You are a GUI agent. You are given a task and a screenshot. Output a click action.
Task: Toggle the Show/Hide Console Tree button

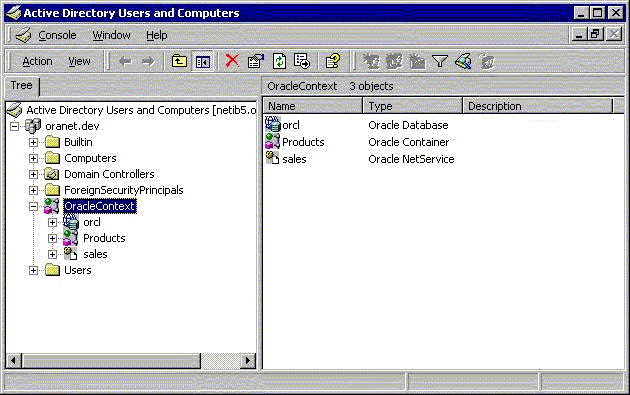(x=202, y=61)
